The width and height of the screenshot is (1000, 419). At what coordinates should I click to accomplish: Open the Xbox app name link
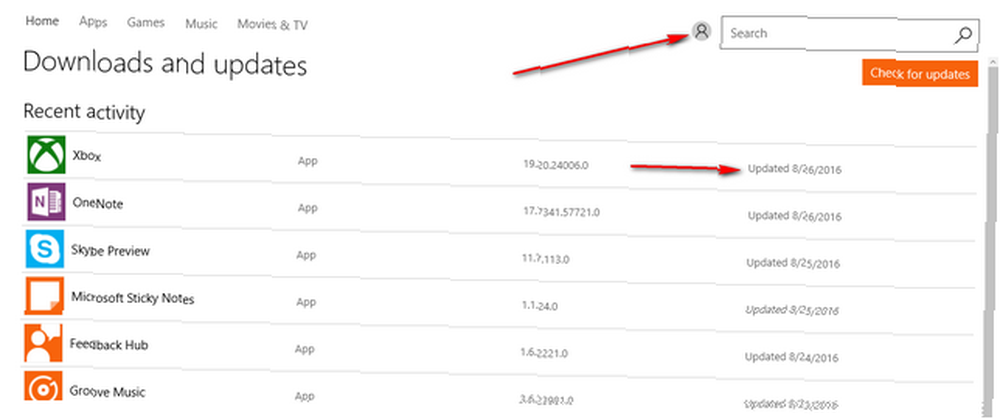(86, 157)
